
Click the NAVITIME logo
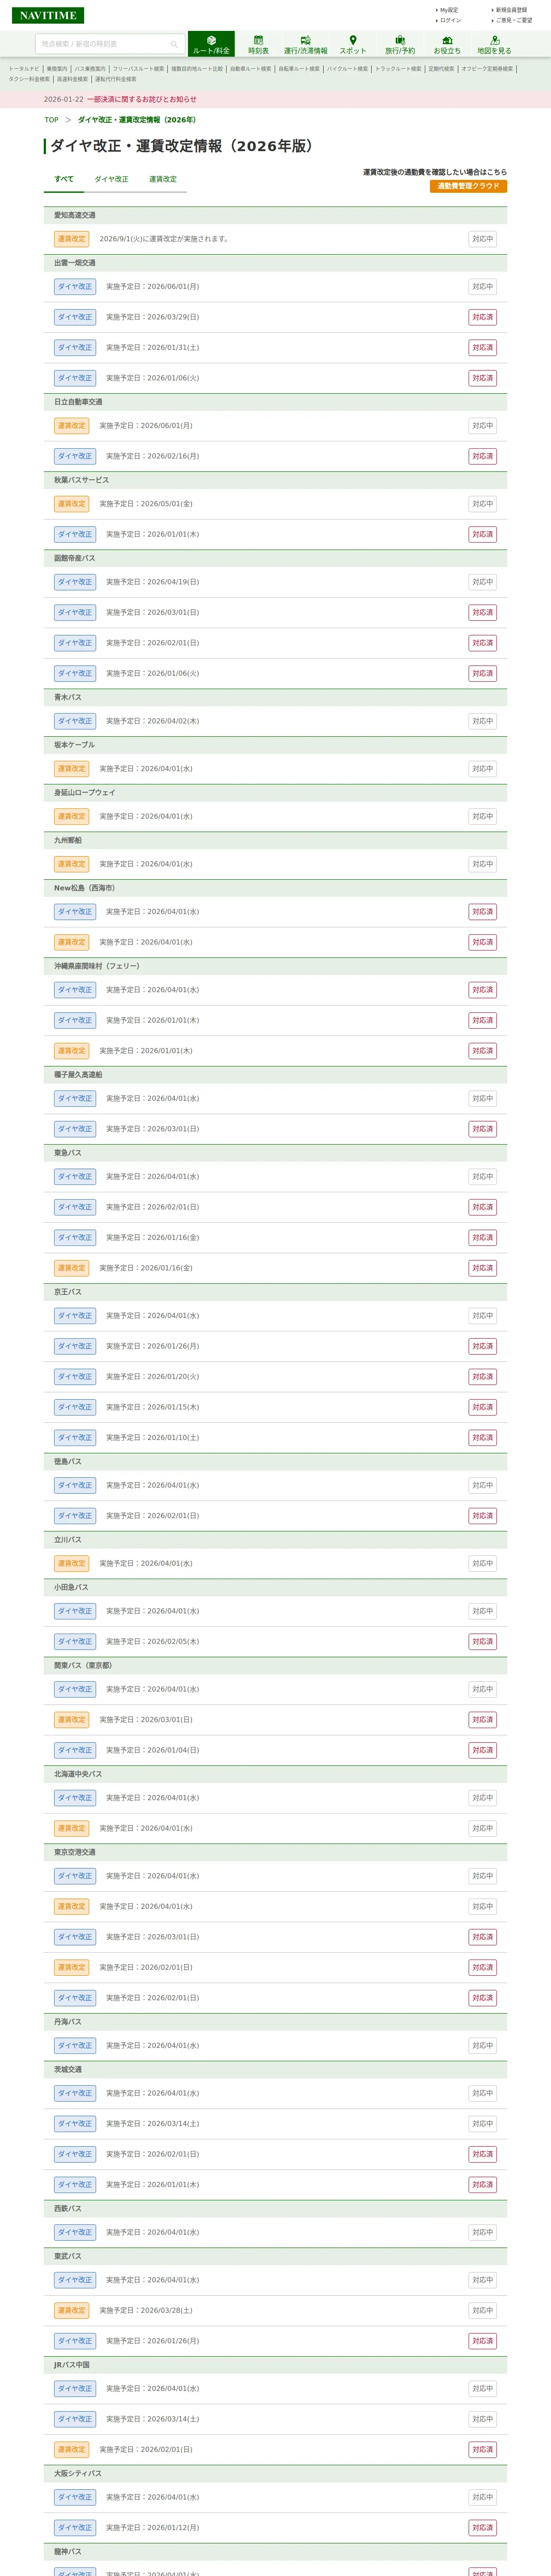(47, 15)
